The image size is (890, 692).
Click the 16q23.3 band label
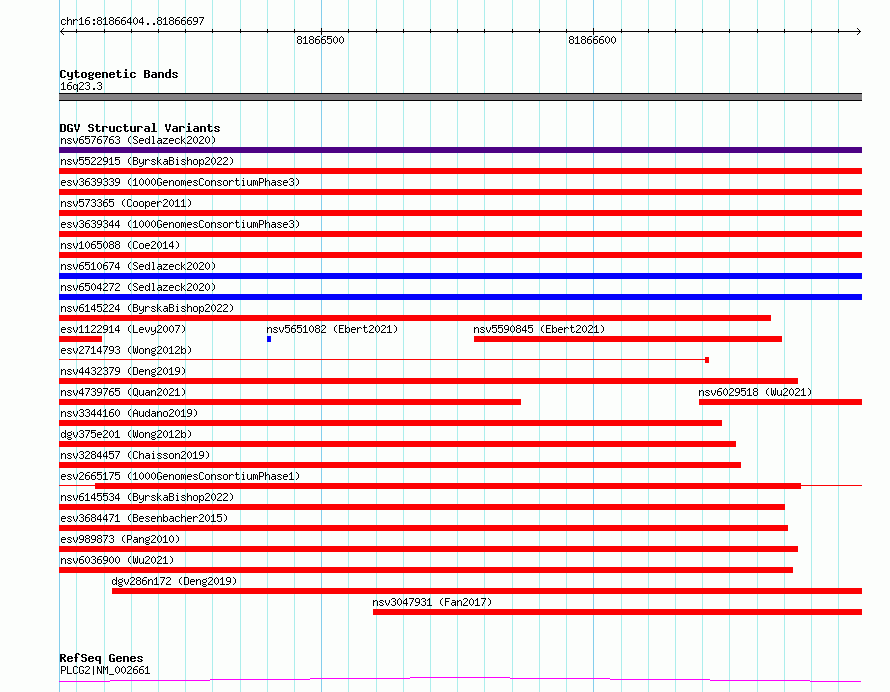tap(81, 86)
